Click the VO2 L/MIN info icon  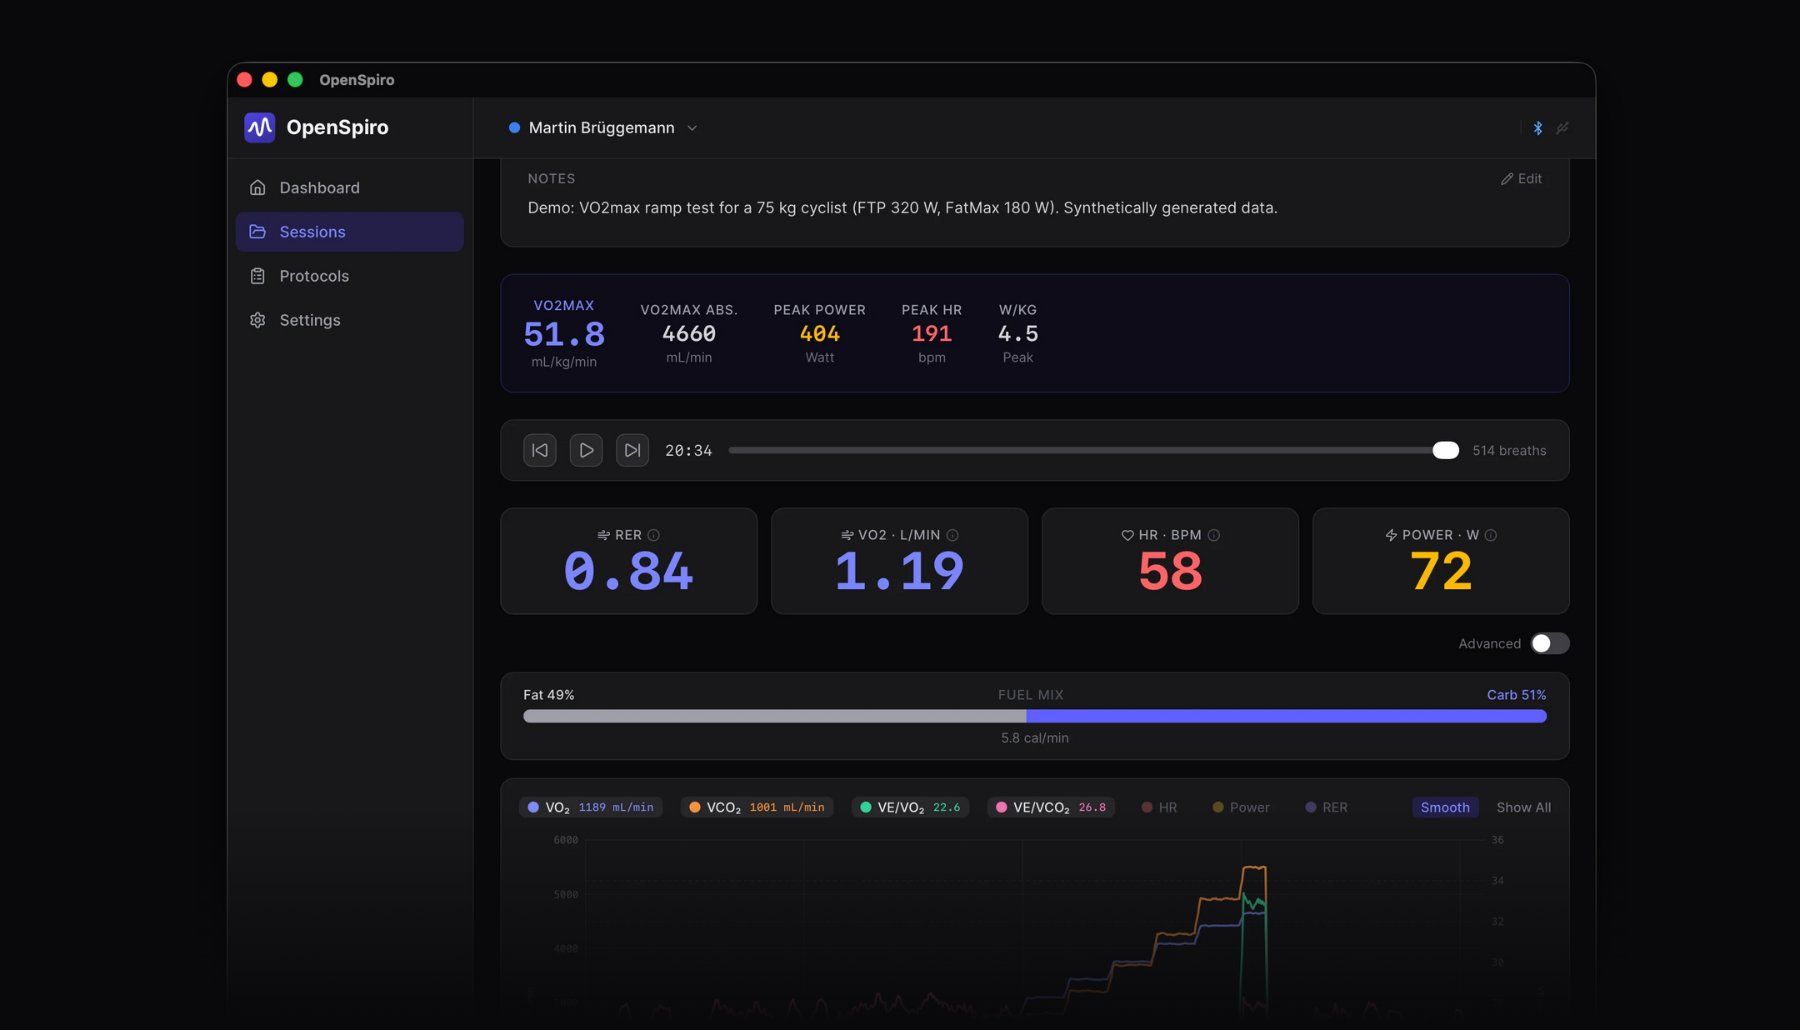tap(953, 535)
